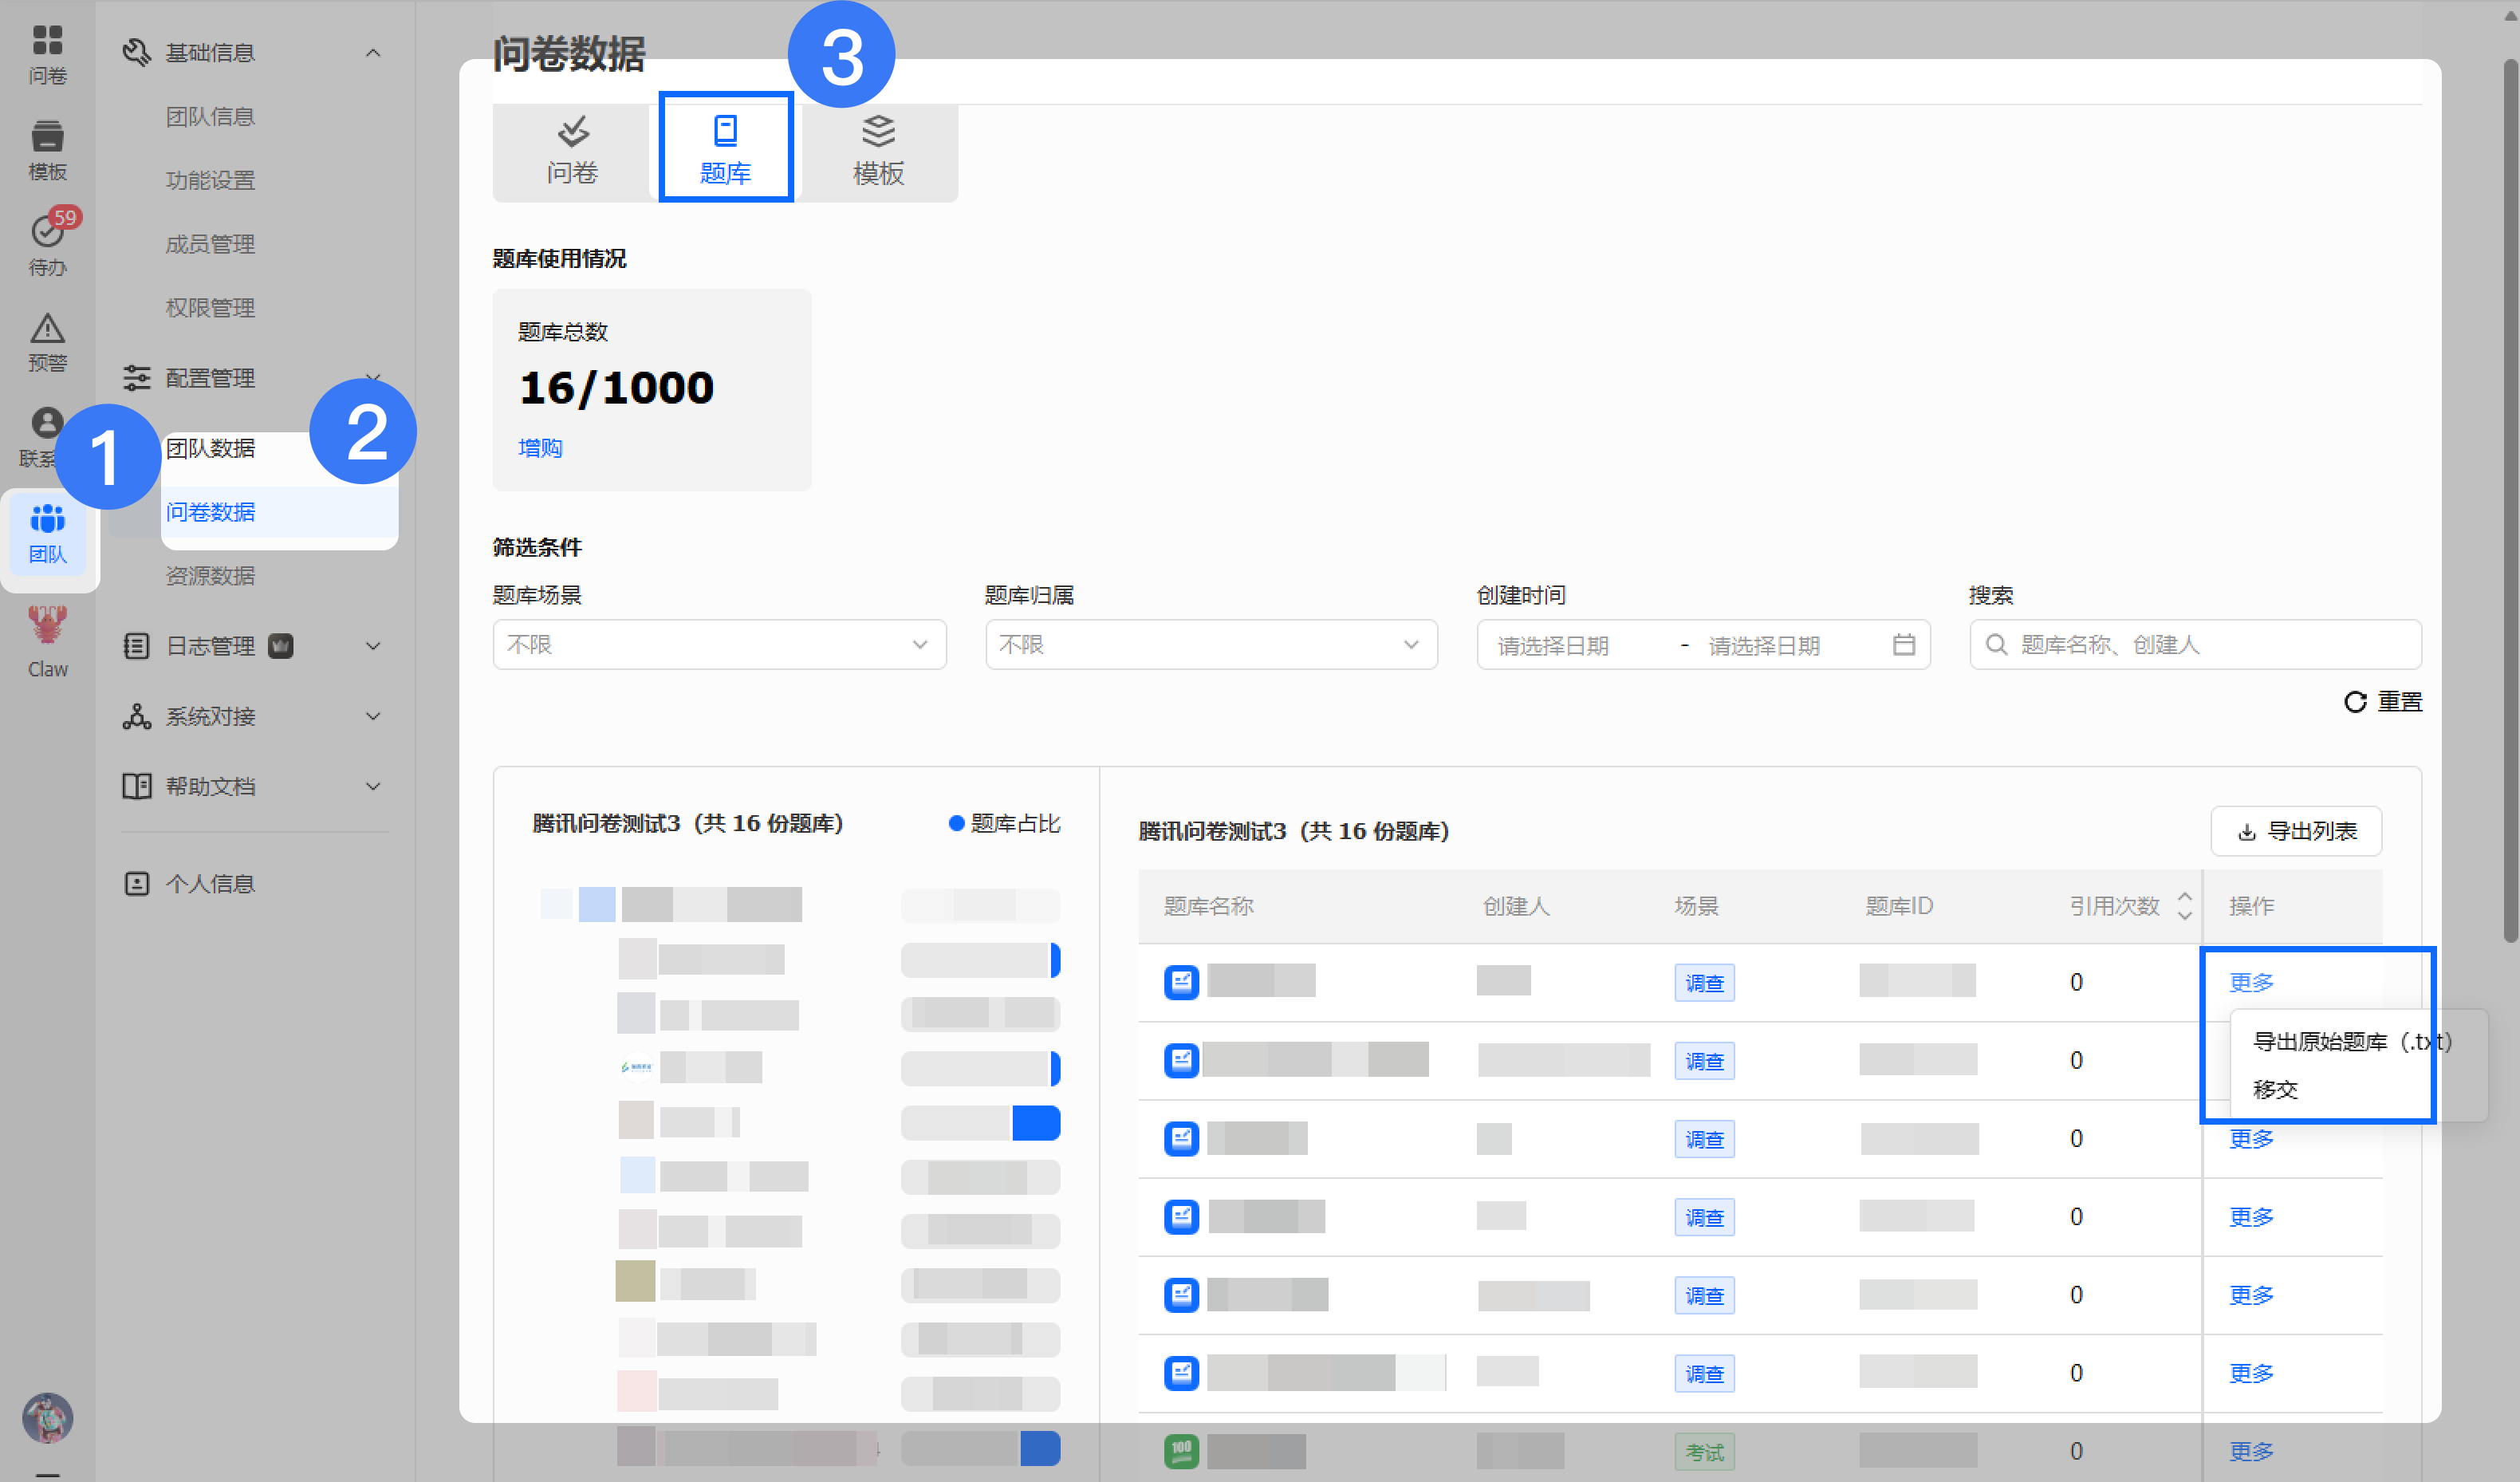Open 权限管理 in the sidebar
The width and height of the screenshot is (2520, 1482).
point(210,308)
